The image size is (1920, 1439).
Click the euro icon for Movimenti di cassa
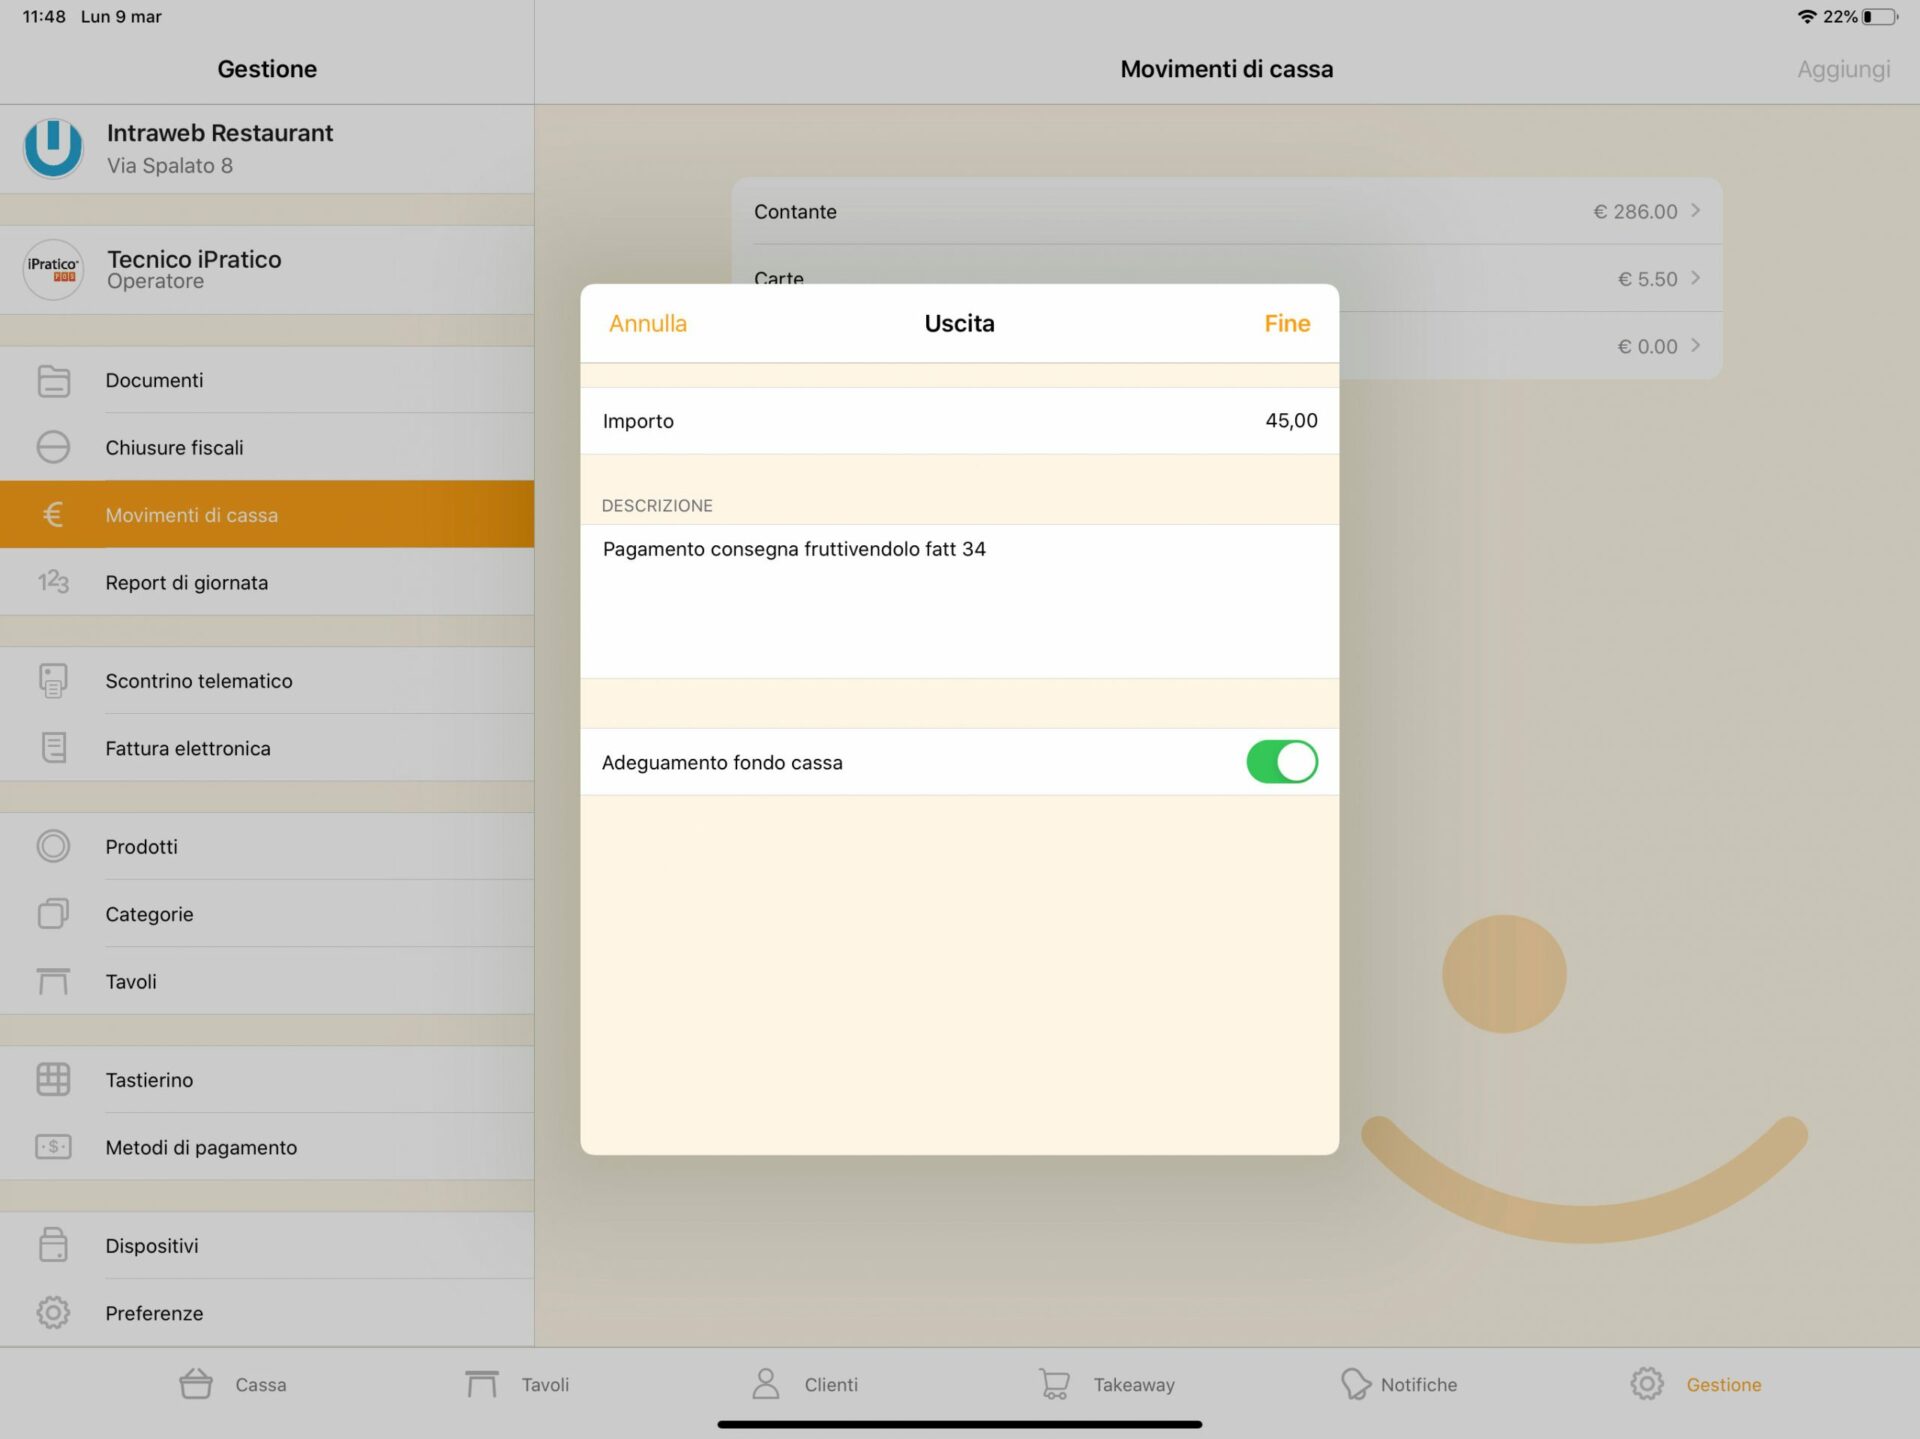pos(53,514)
